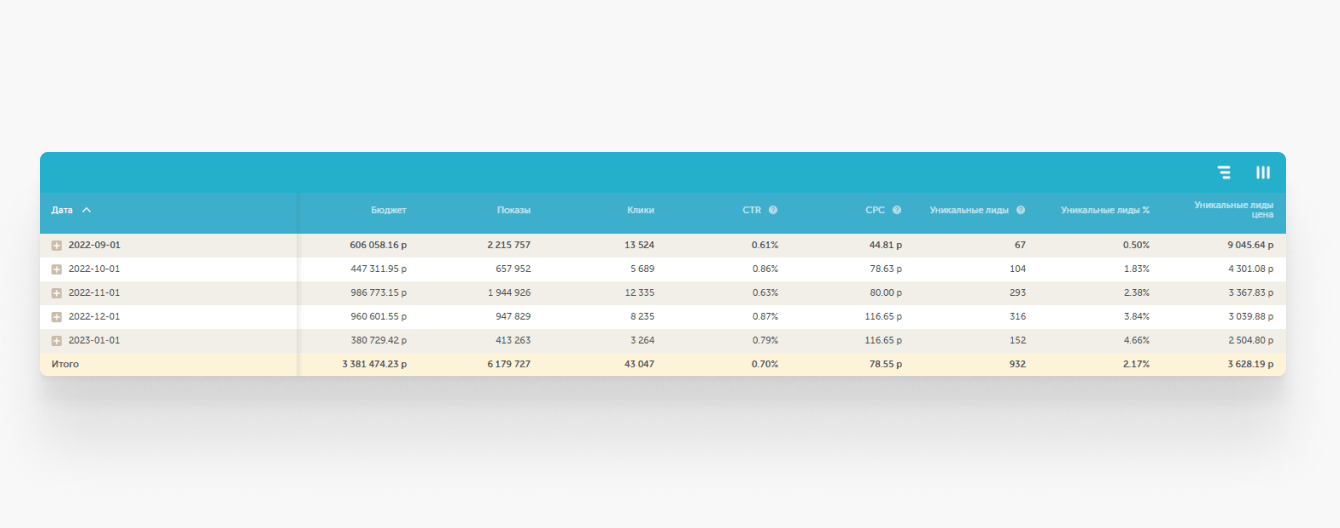
Task: Click the Уникальные лиды help icon
Action: click(1021, 210)
